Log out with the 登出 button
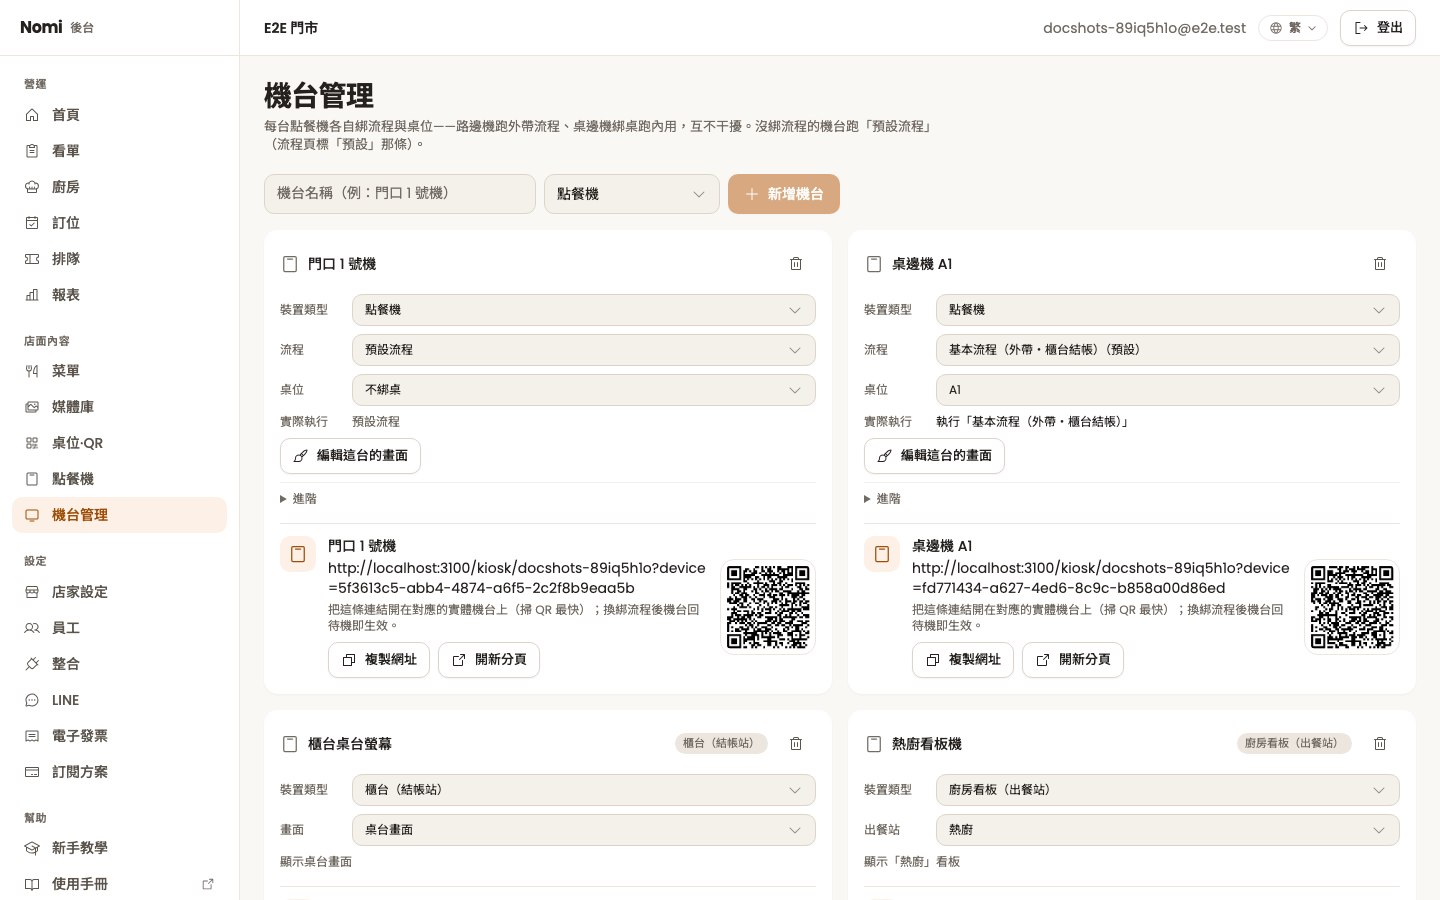Viewport: 1440px width, 900px height. tap(1378, 28)
